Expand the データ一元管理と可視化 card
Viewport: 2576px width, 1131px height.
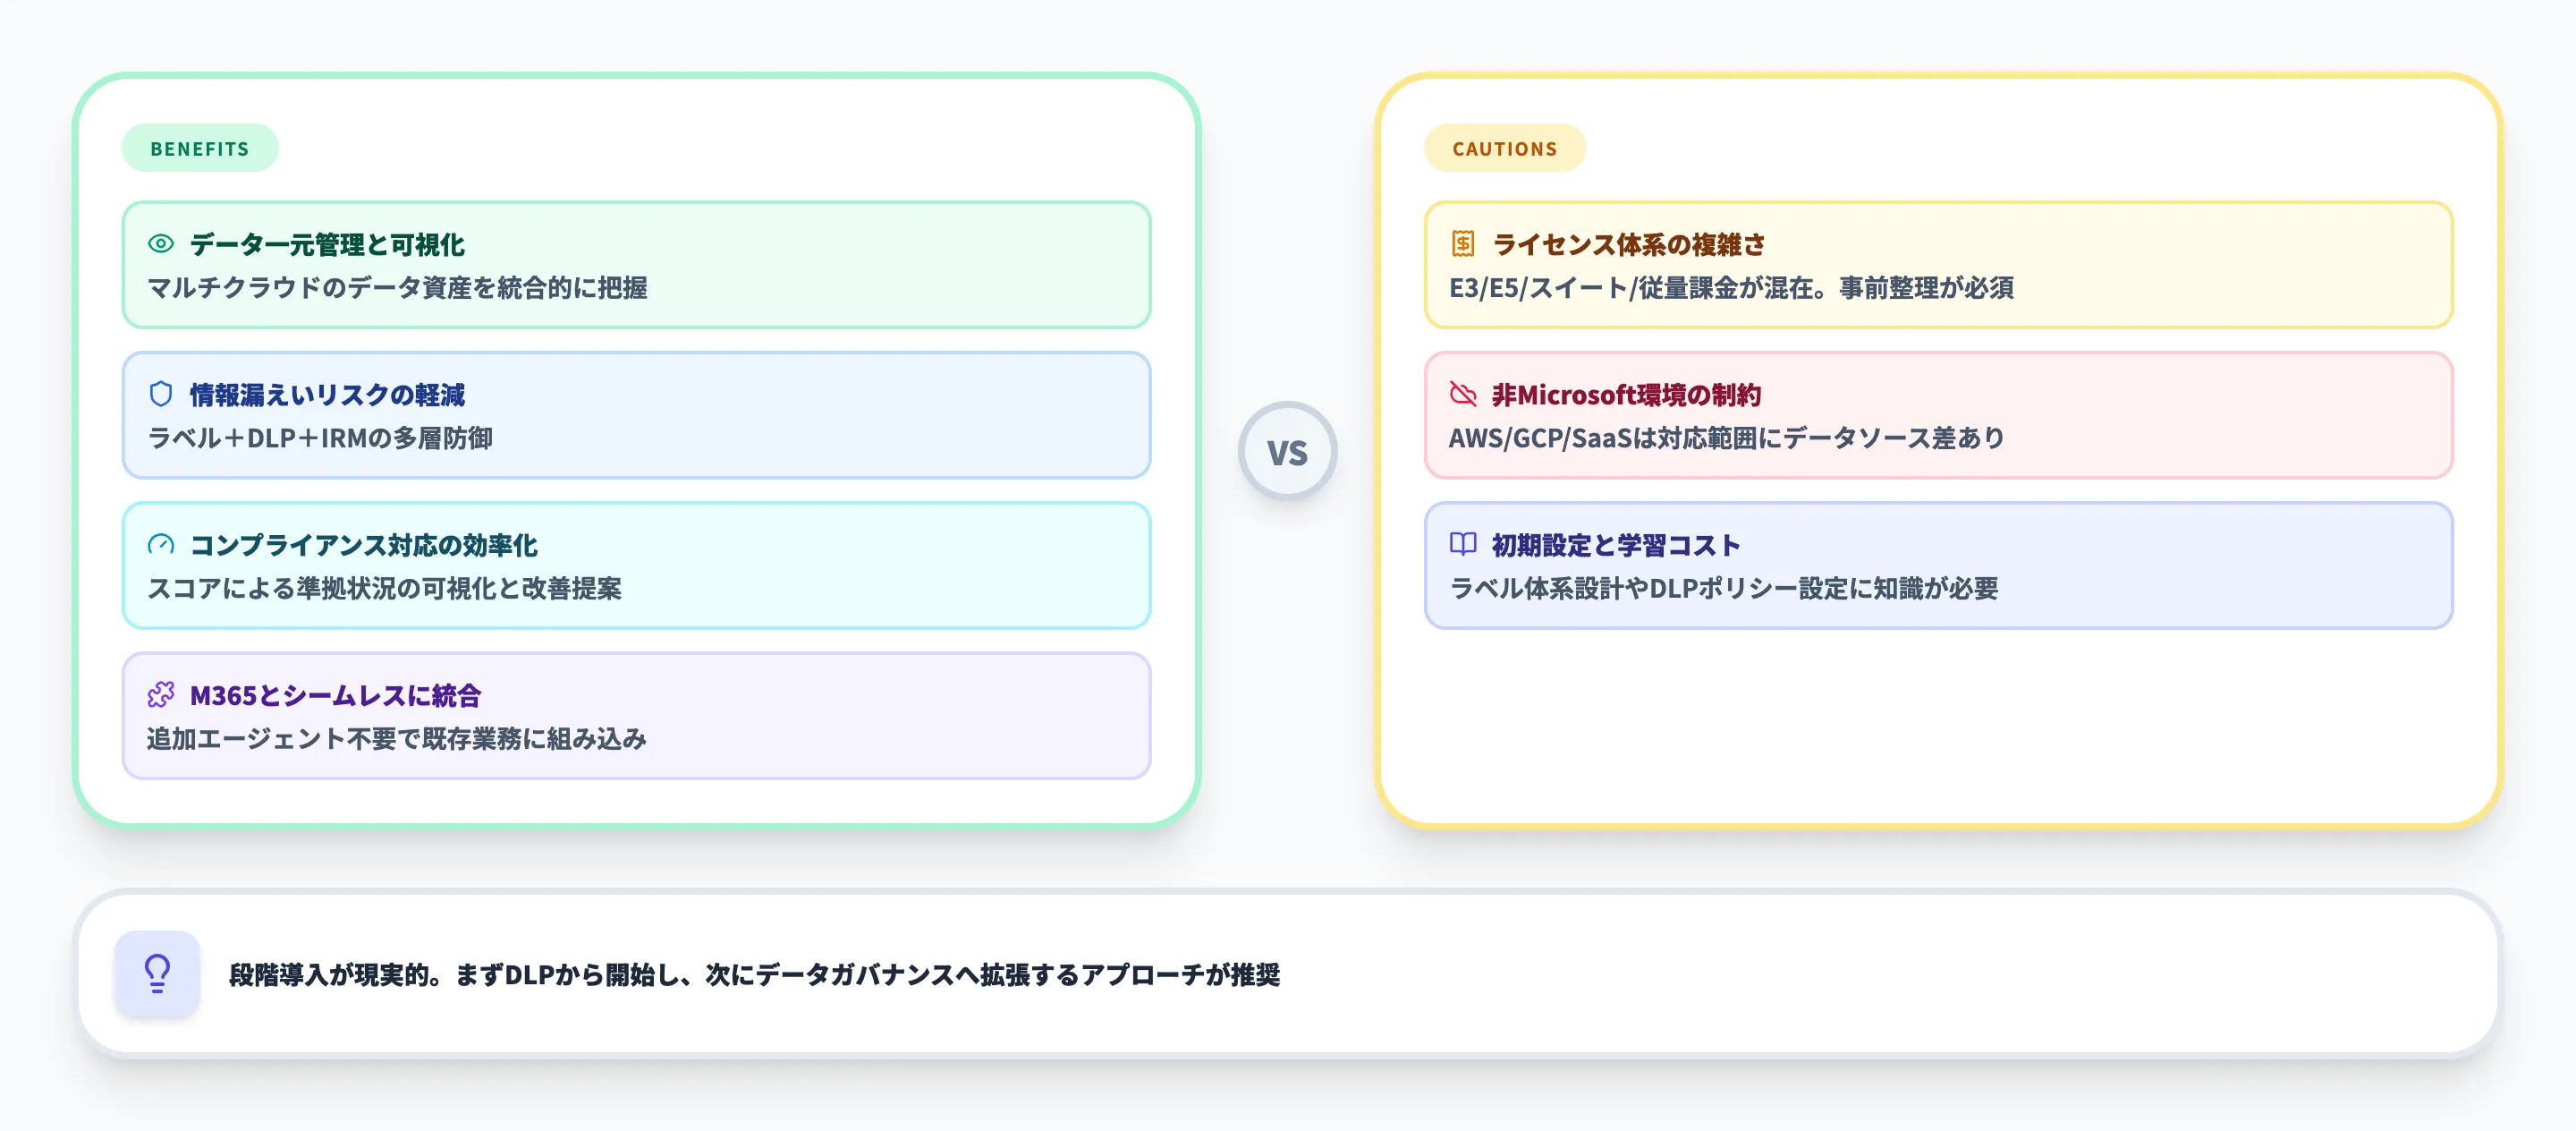point(637,264)
